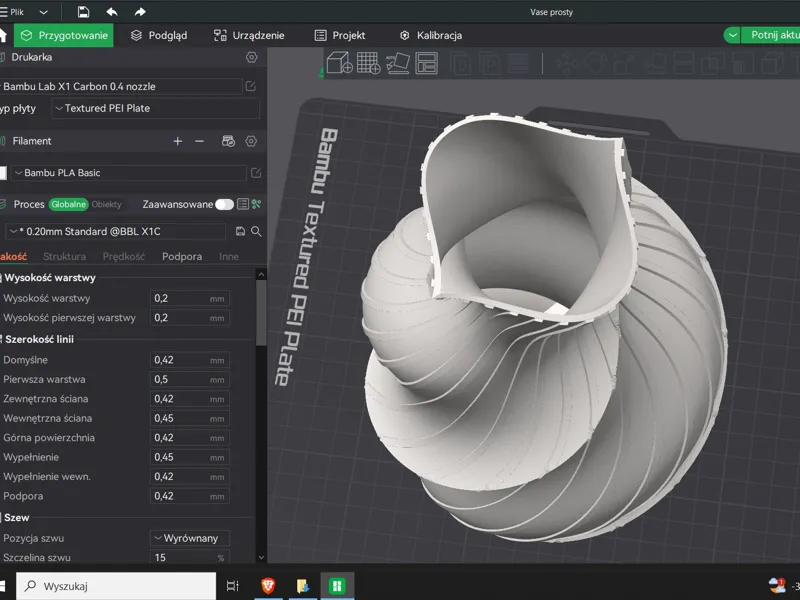Click the Arrange all objects icon
The image size is (800, 600).
click(x=427, y=63)
